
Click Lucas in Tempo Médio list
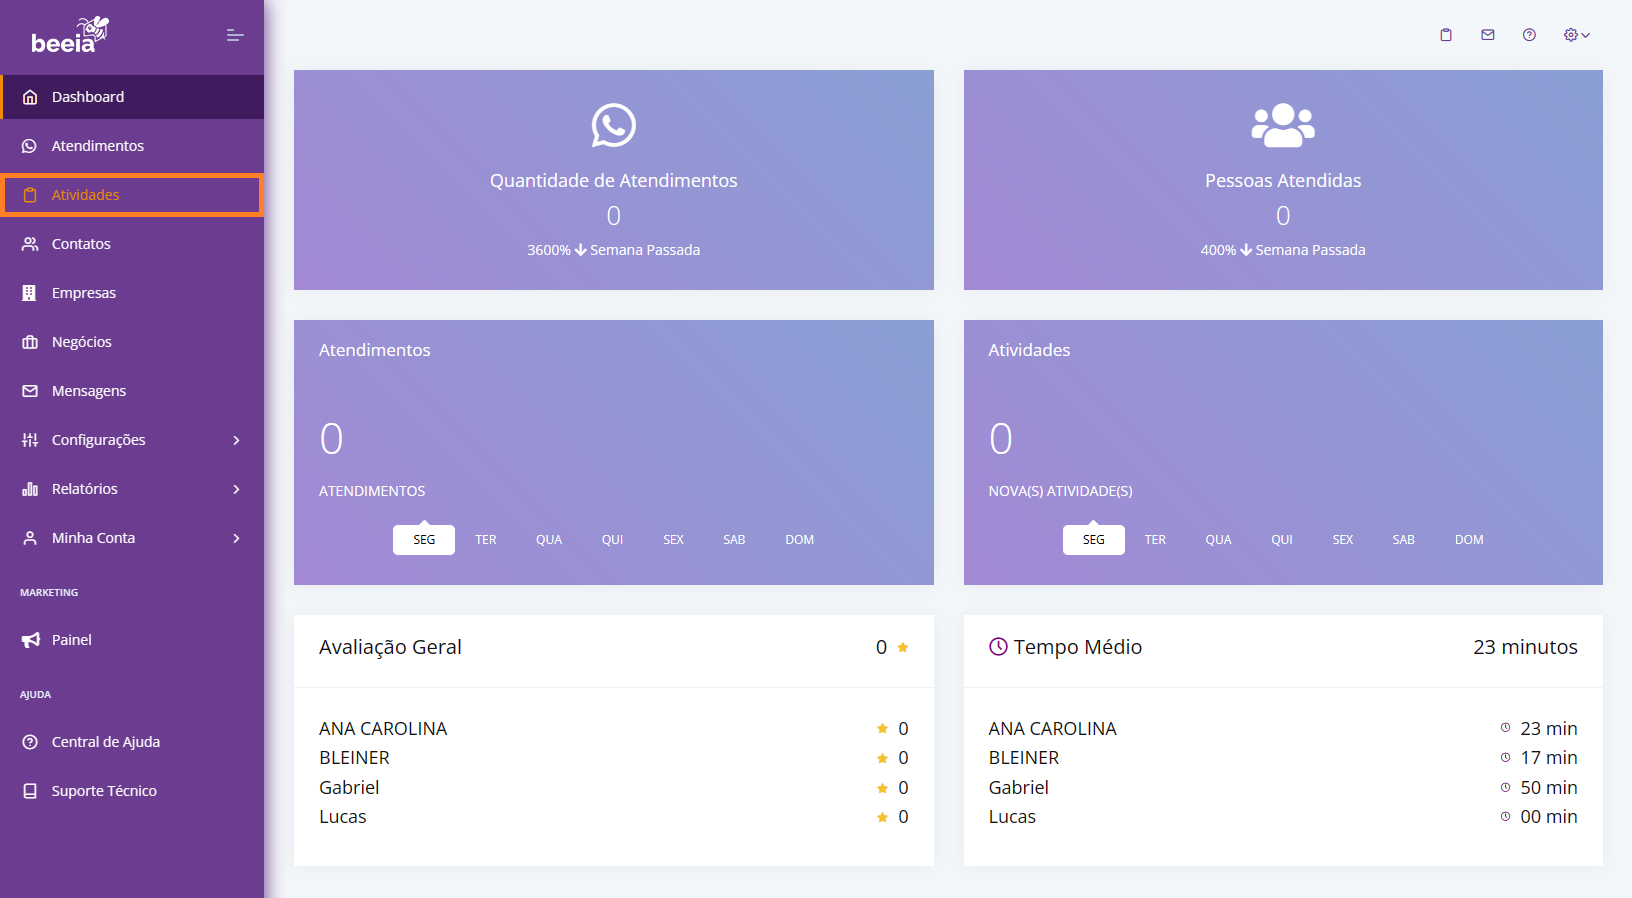pos(1012,817)
